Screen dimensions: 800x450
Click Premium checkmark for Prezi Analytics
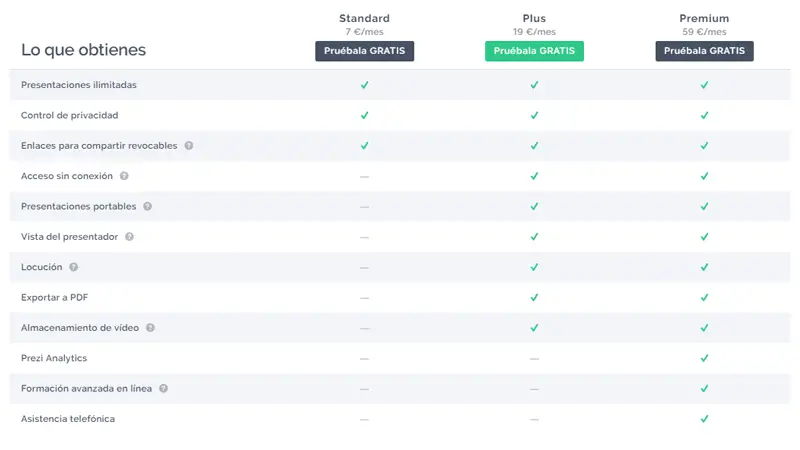point(704,358)
